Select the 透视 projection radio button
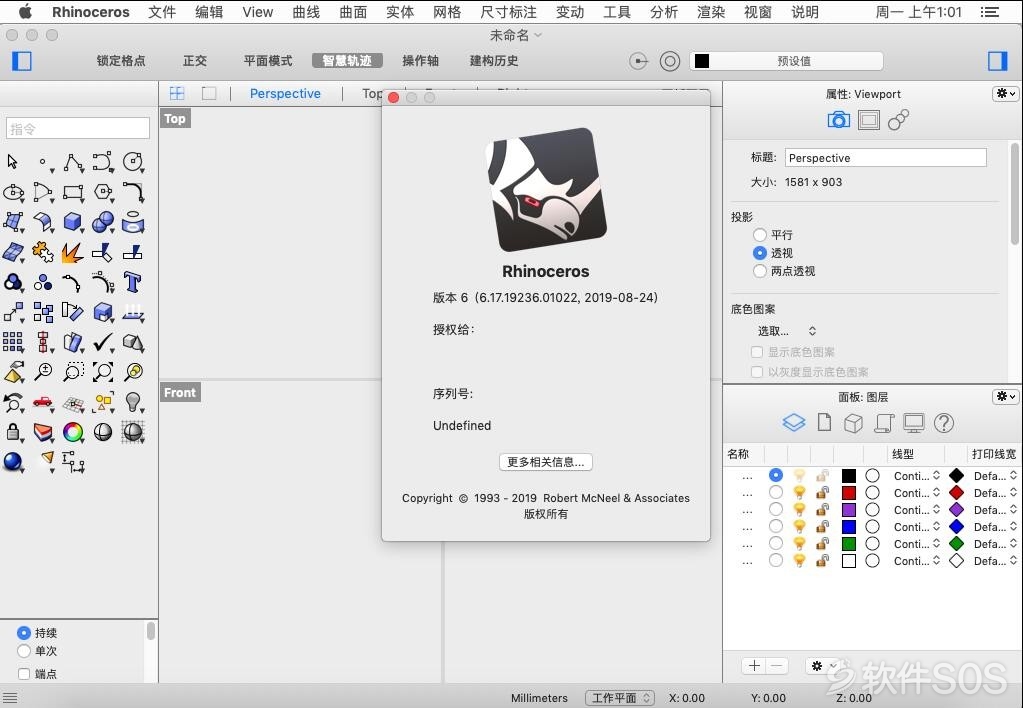 pos(759,253)
